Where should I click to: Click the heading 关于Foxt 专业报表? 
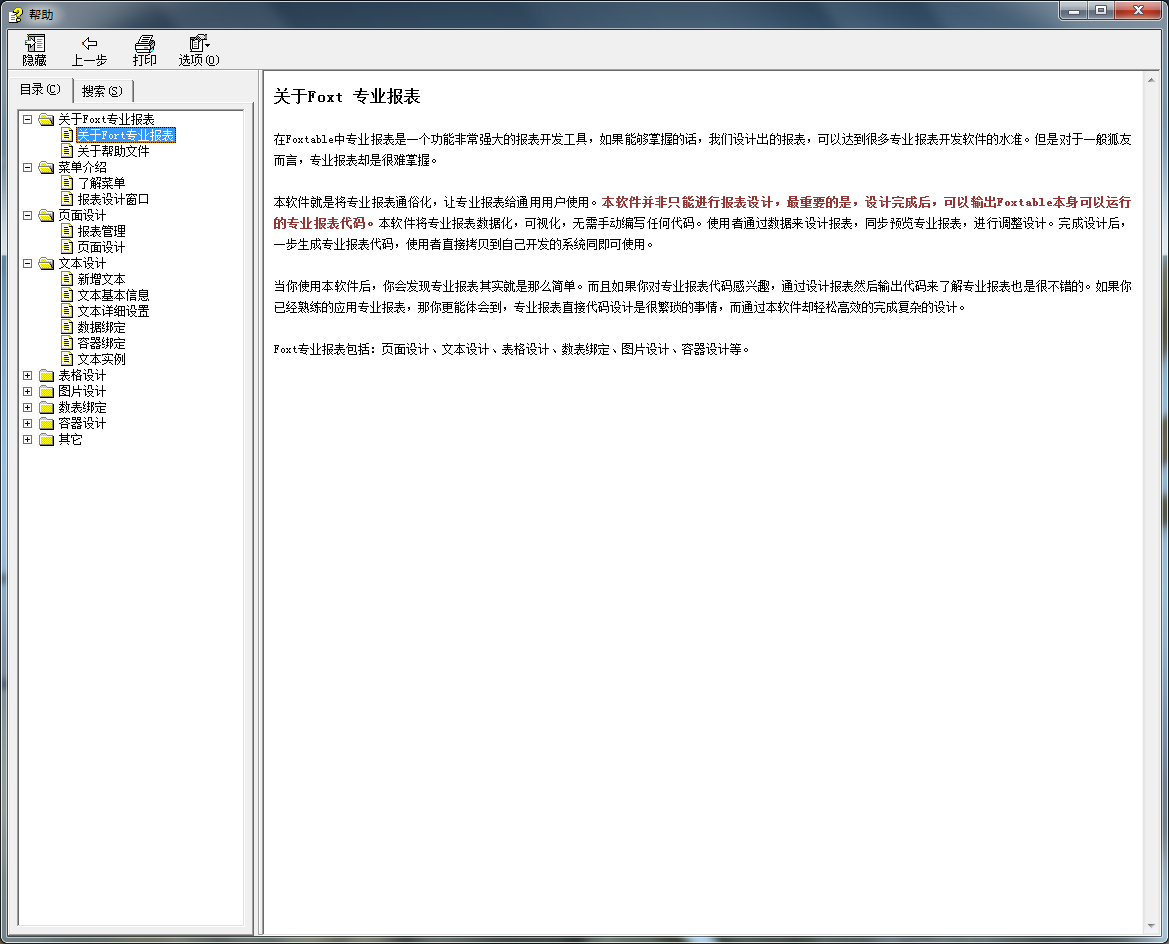[x=347, y=96]
